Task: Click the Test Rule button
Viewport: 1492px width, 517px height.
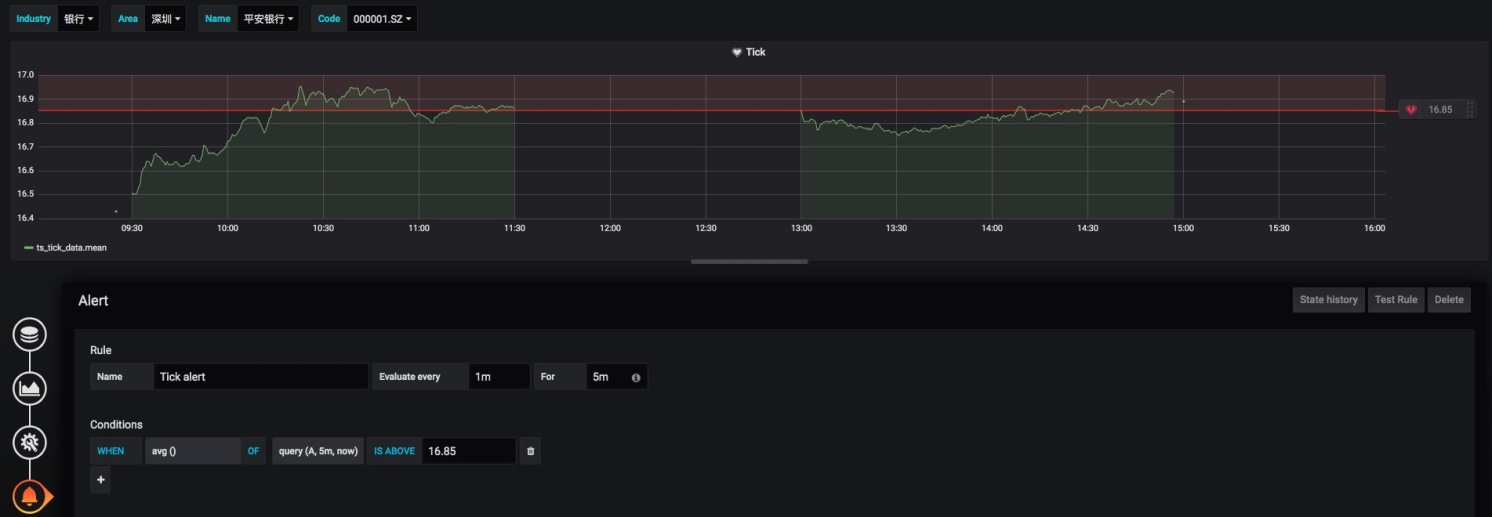Action: coord(1396,300)
